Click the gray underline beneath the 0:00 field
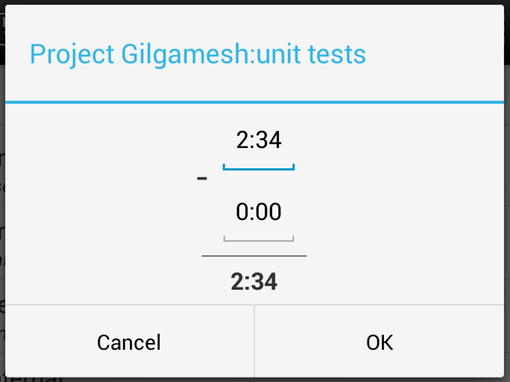Viewport: 510px width, 382px height. point(259,239)
